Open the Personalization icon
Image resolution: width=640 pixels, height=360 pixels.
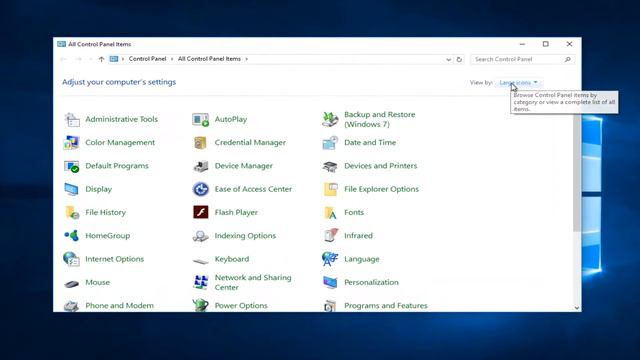pyautogui.click(x=330, y=282)
